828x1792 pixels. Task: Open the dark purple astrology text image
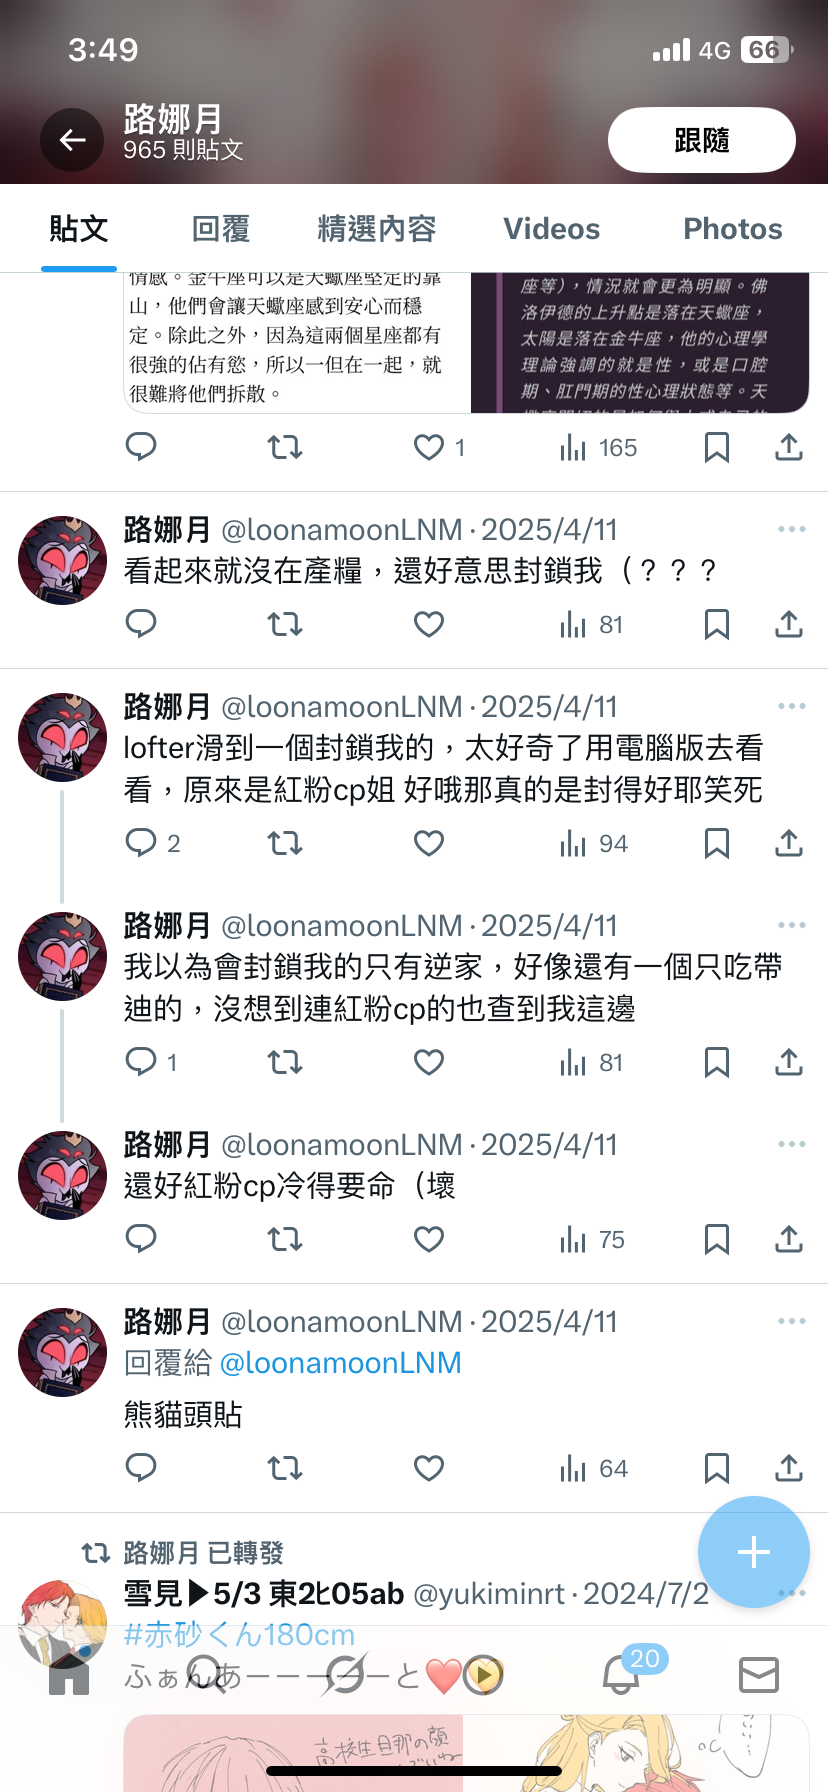tap(640, 343)
